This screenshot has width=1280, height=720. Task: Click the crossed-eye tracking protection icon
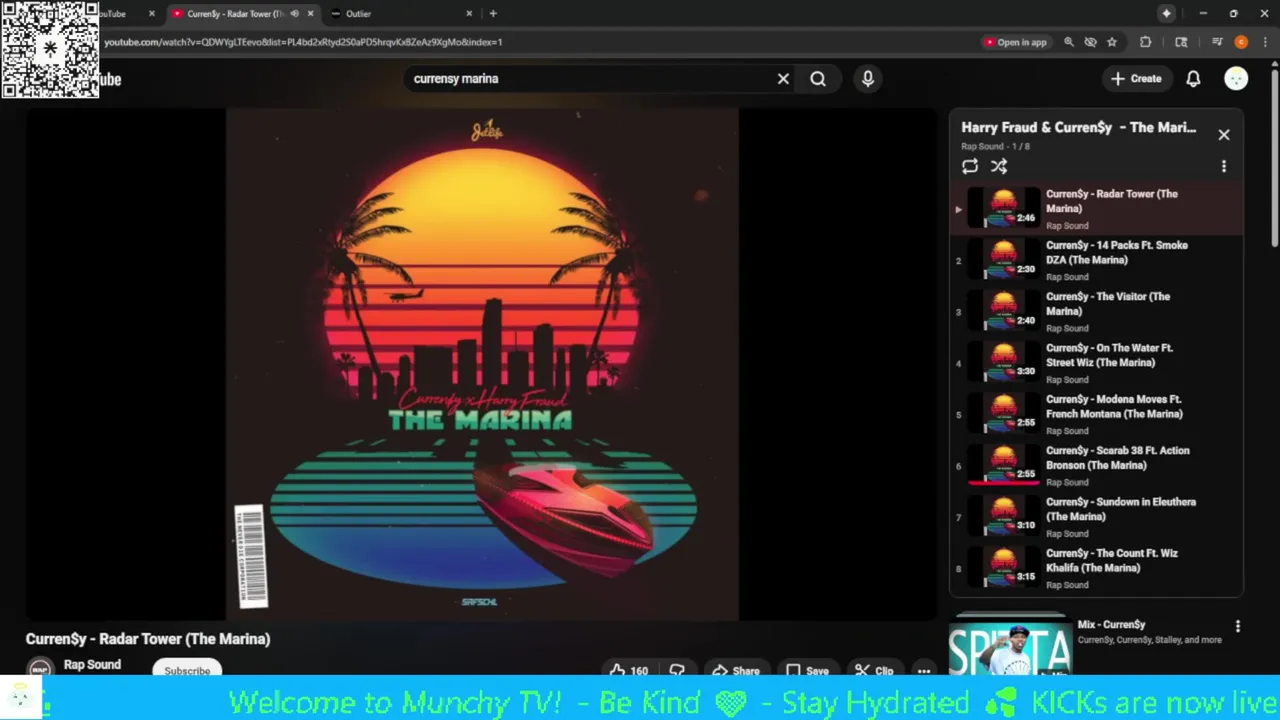tap(1090, 42)
